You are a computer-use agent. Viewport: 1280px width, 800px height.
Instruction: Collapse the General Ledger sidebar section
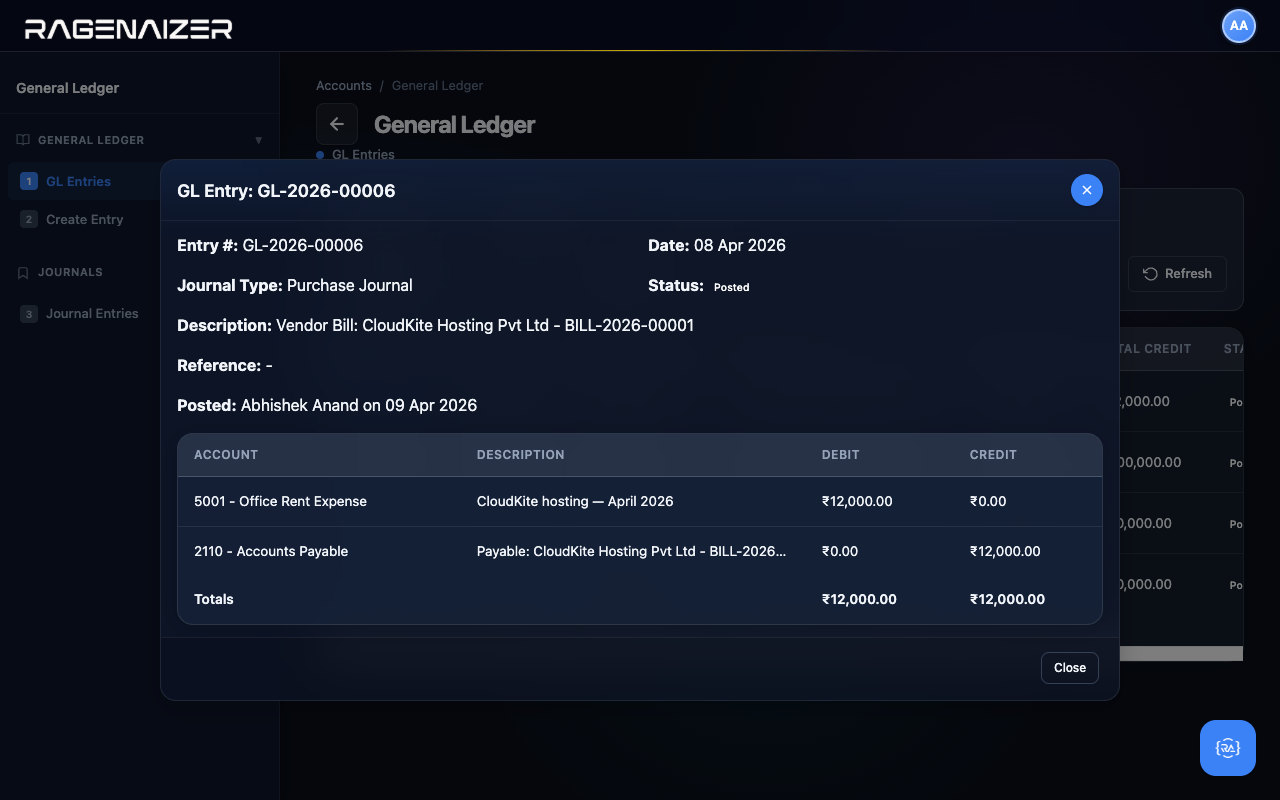(259, 140)
